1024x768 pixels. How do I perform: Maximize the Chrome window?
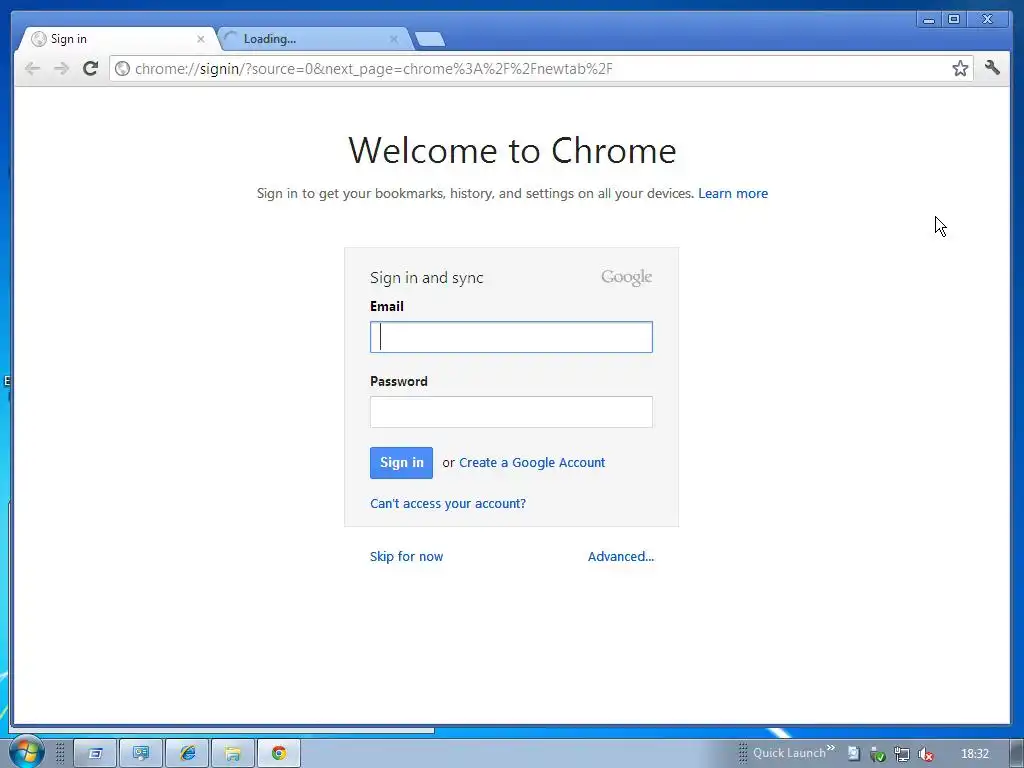click(x=954, y=20)
